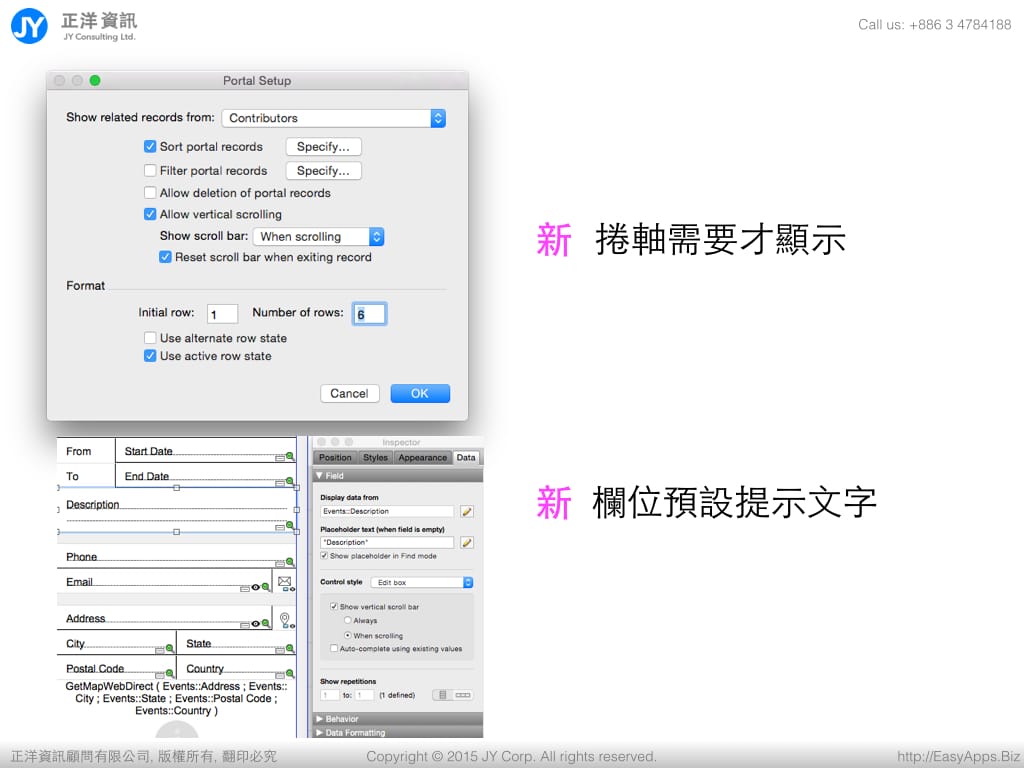The image size is (1024, 768).
Task: Click the Number of rows input field
Action: pyautogui.click(x=369, y=314)
